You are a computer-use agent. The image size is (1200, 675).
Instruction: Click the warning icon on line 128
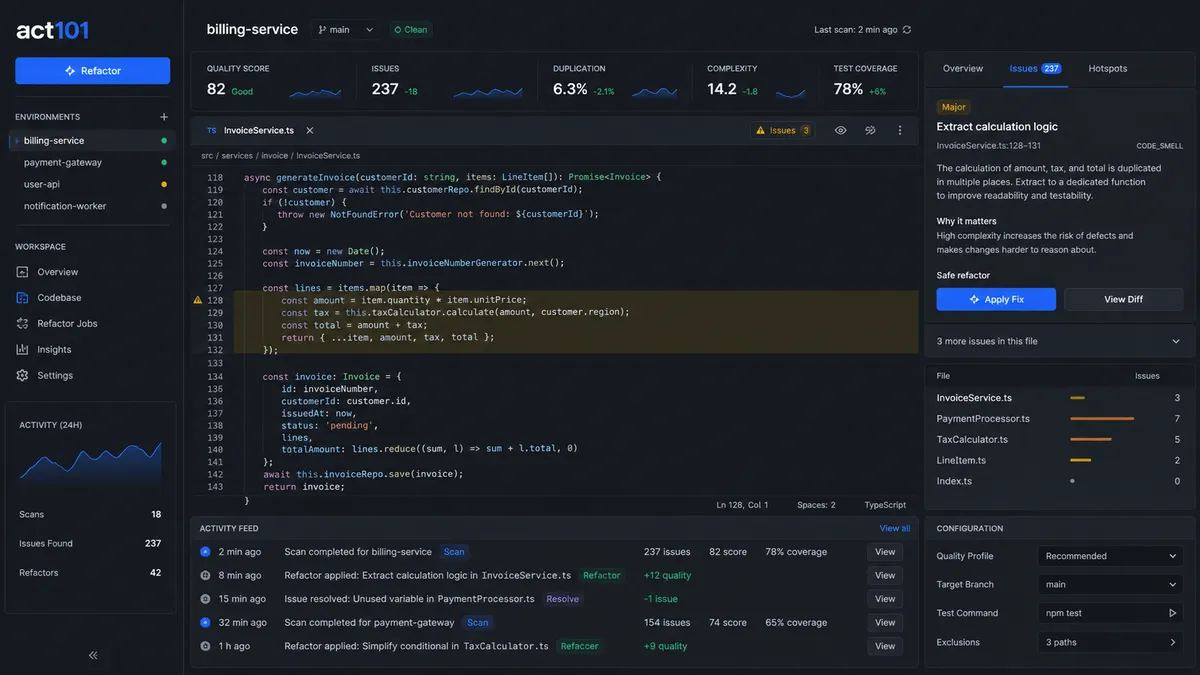[x=198, y=300]
